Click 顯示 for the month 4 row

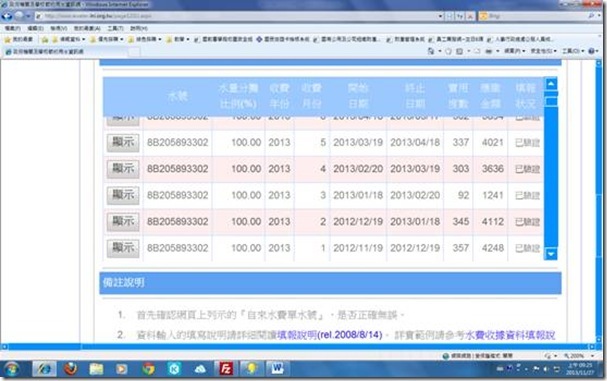(123, 169)
